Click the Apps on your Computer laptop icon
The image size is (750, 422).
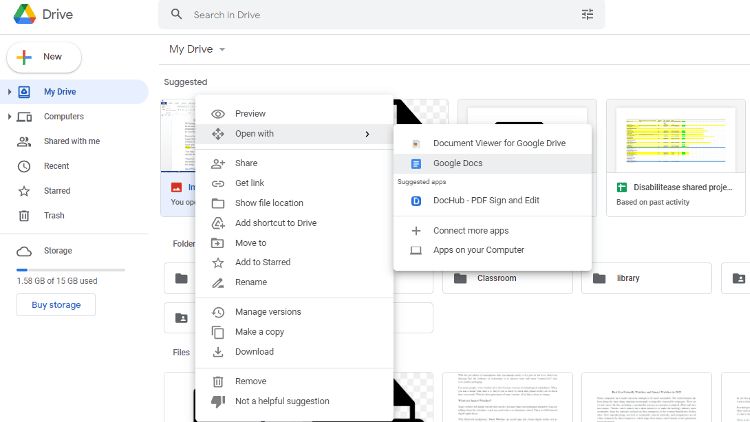click(x=416, y=250)
